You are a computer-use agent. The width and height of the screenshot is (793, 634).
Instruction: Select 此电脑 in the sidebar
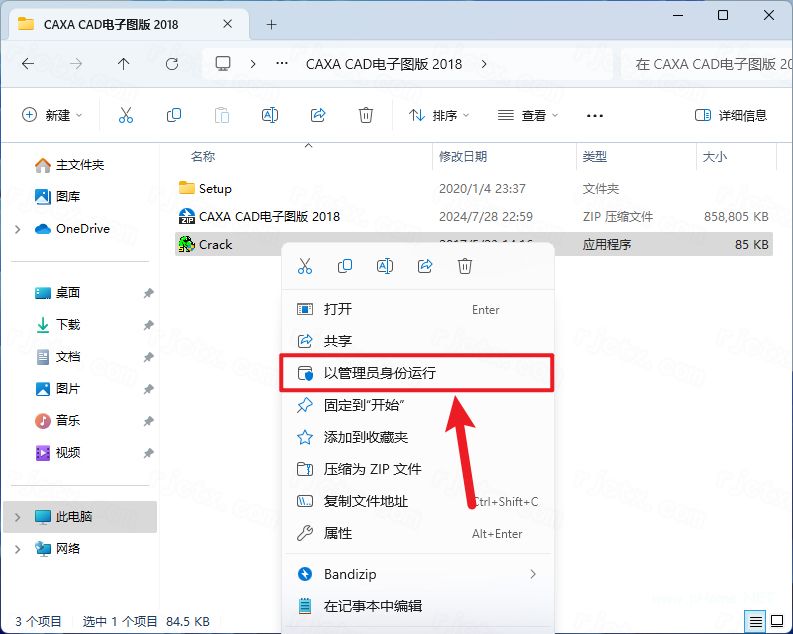[80, 517]
